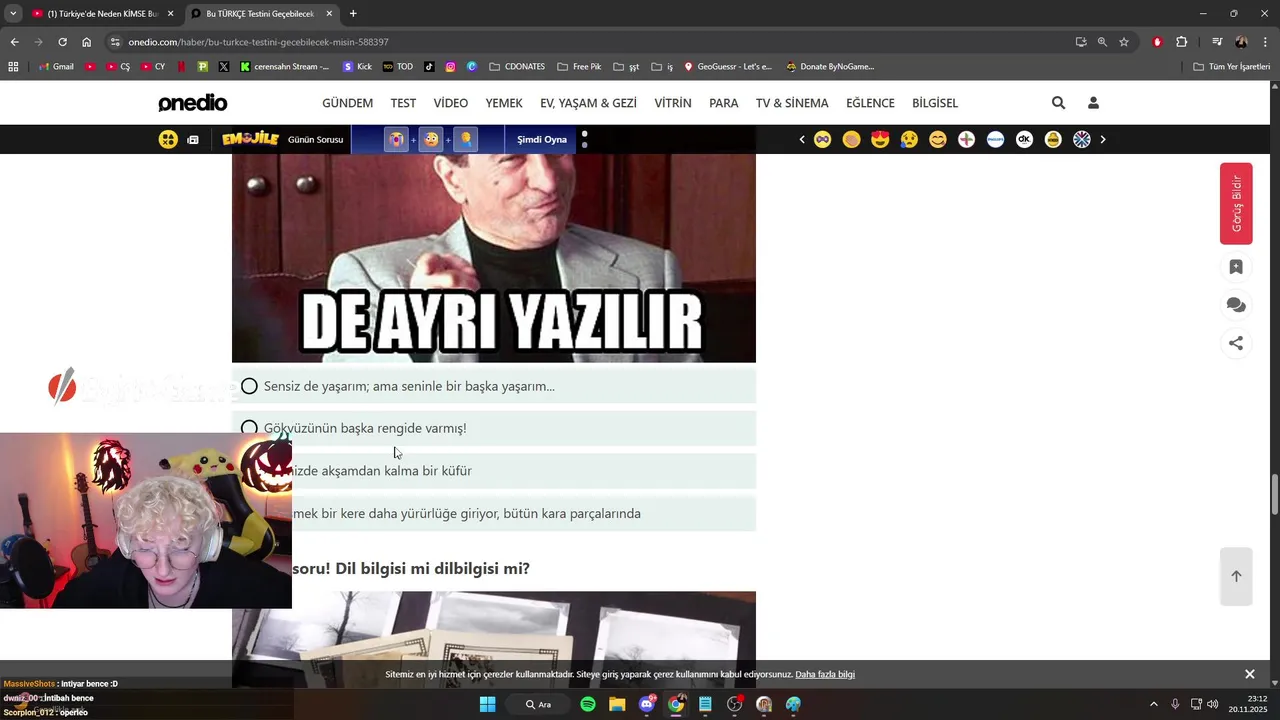Viewport: 1280px width, 720px height.
Task: Open the VİDEO menu
Action: (x=450, y=103)
